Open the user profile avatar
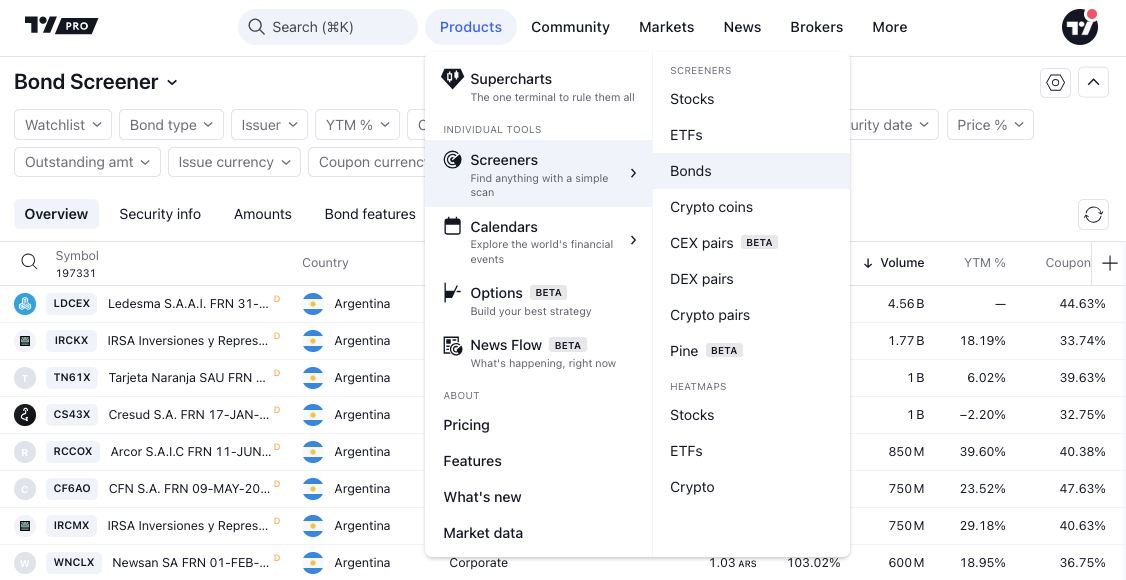 1080,27
